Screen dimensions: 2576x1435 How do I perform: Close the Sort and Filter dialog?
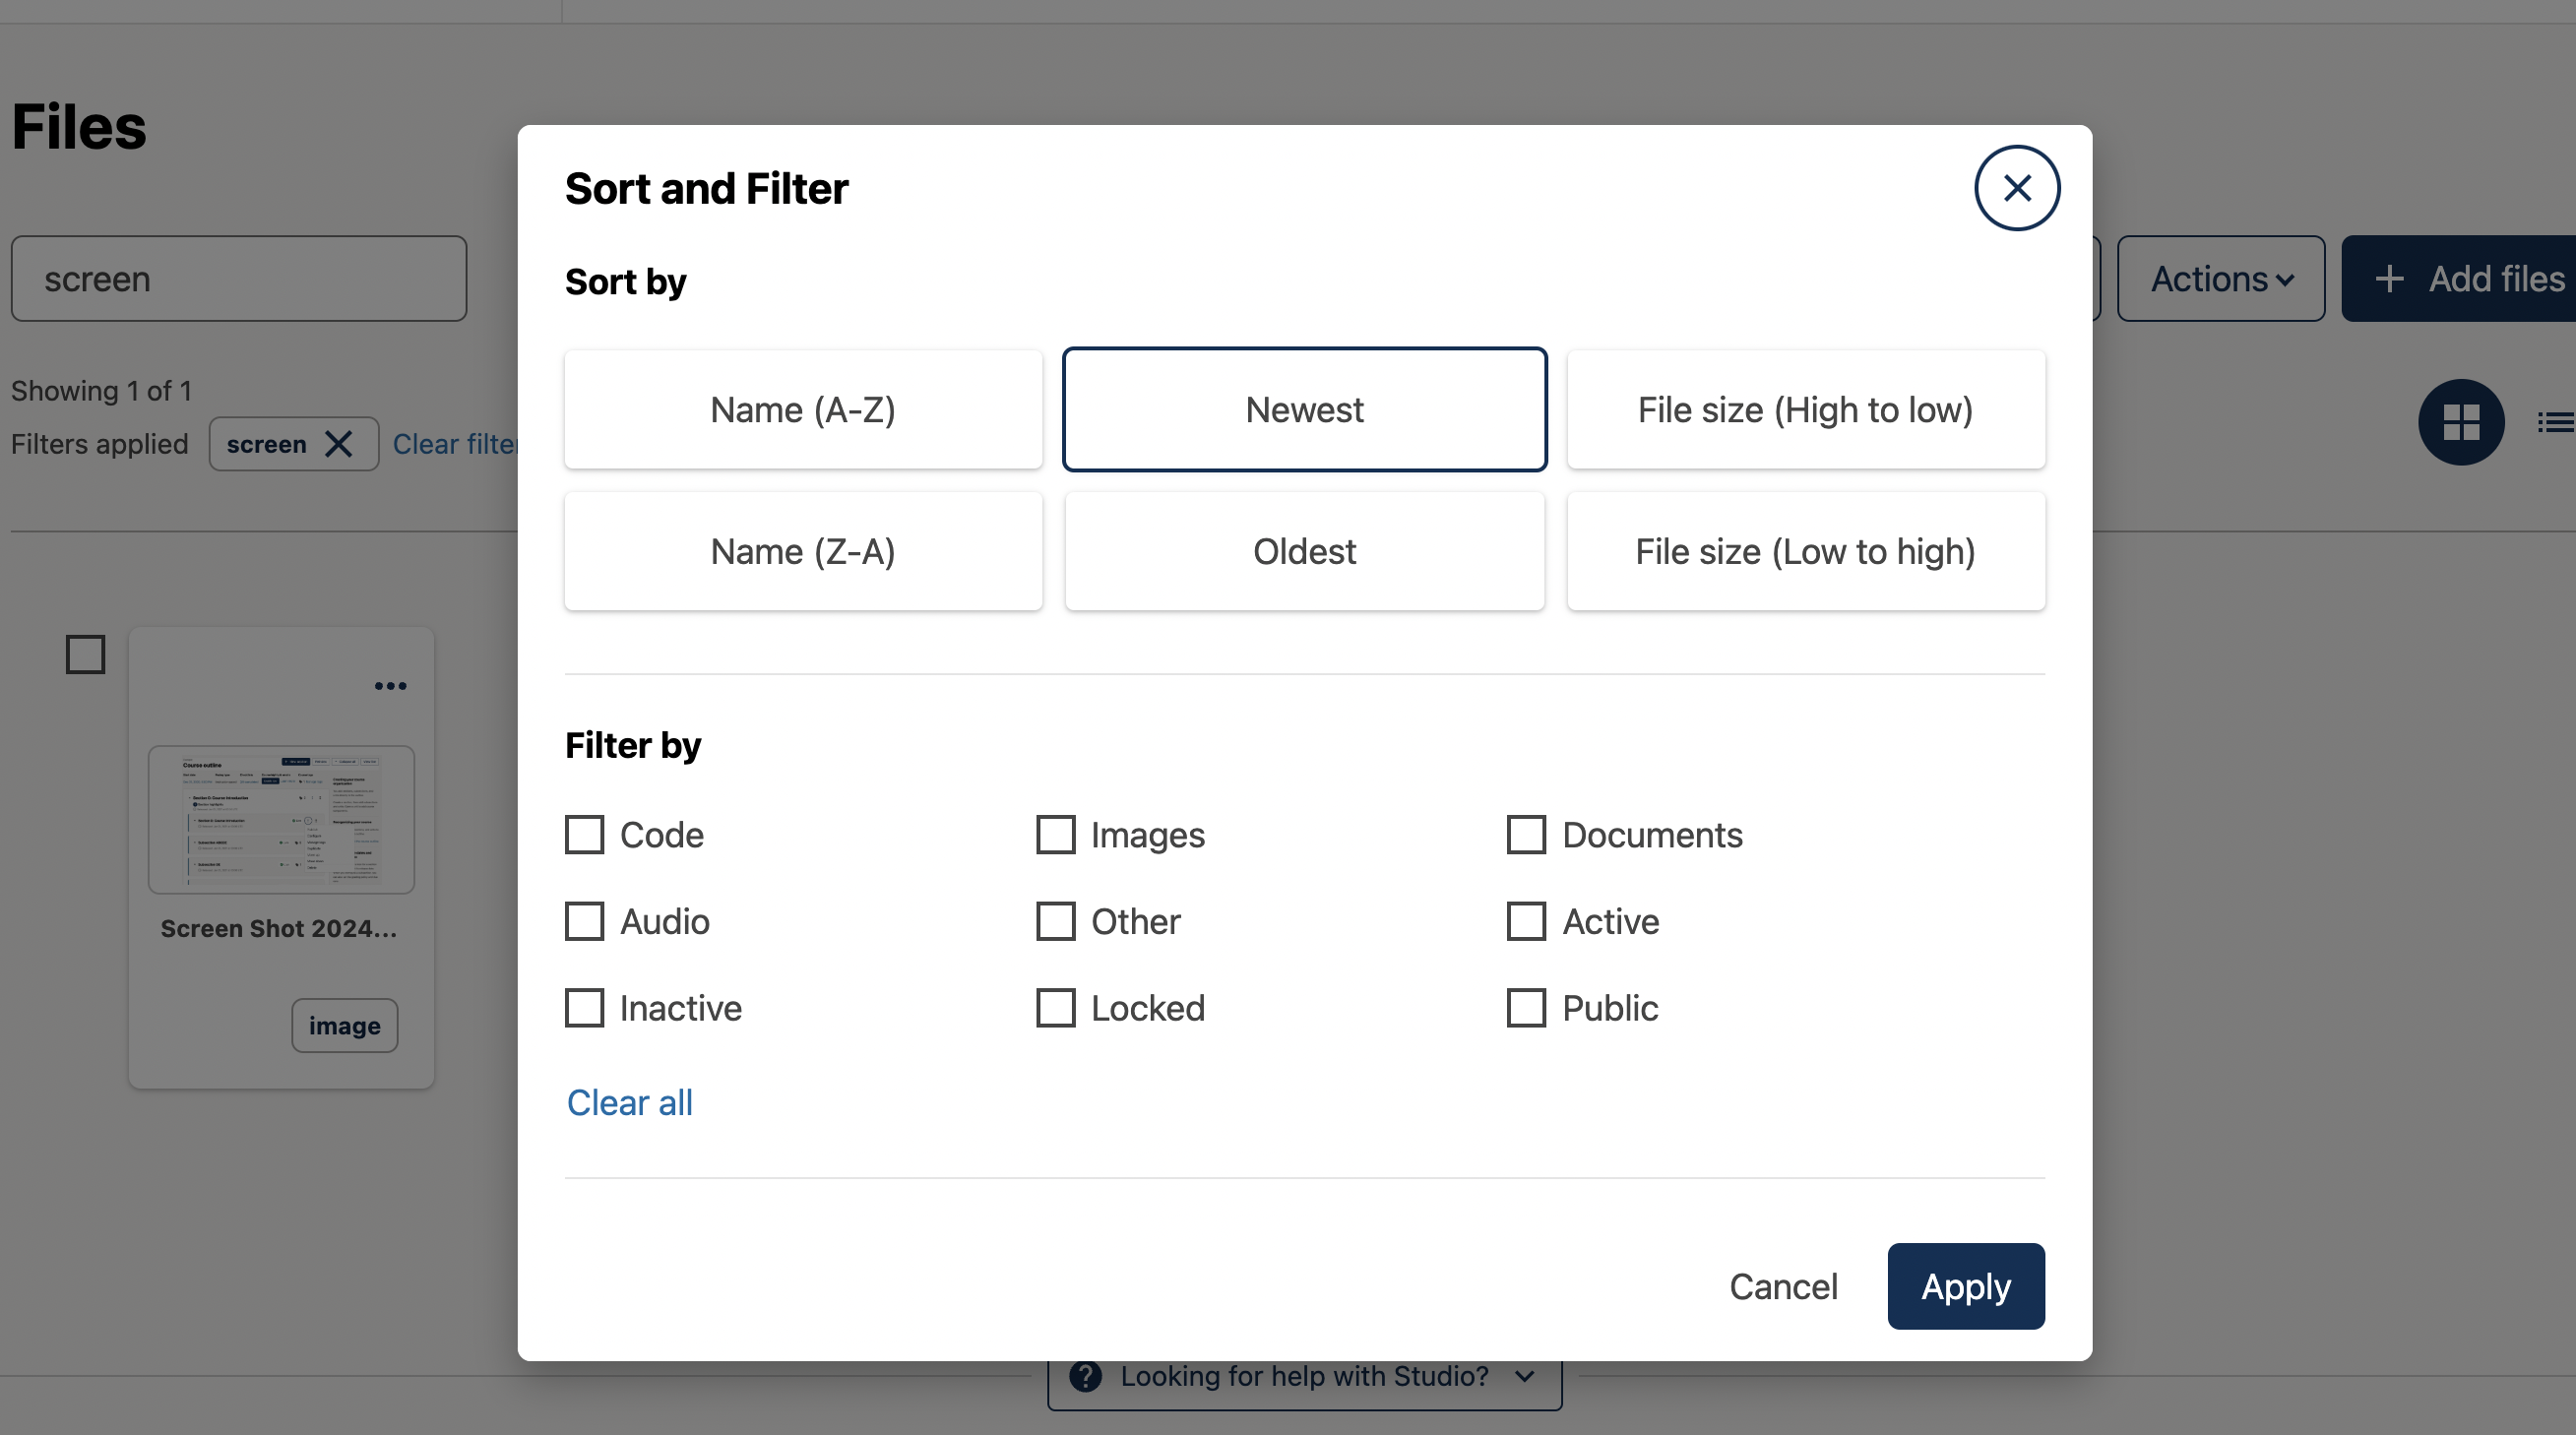2016,188
